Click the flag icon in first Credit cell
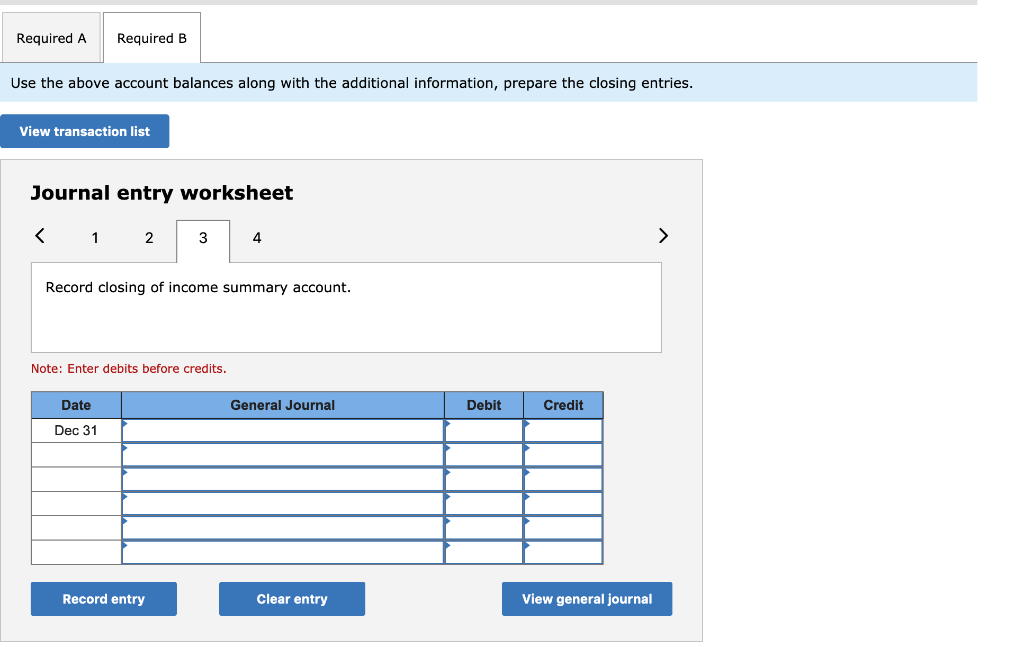This screenshot has height=647, width=1024. pos(526,424)
